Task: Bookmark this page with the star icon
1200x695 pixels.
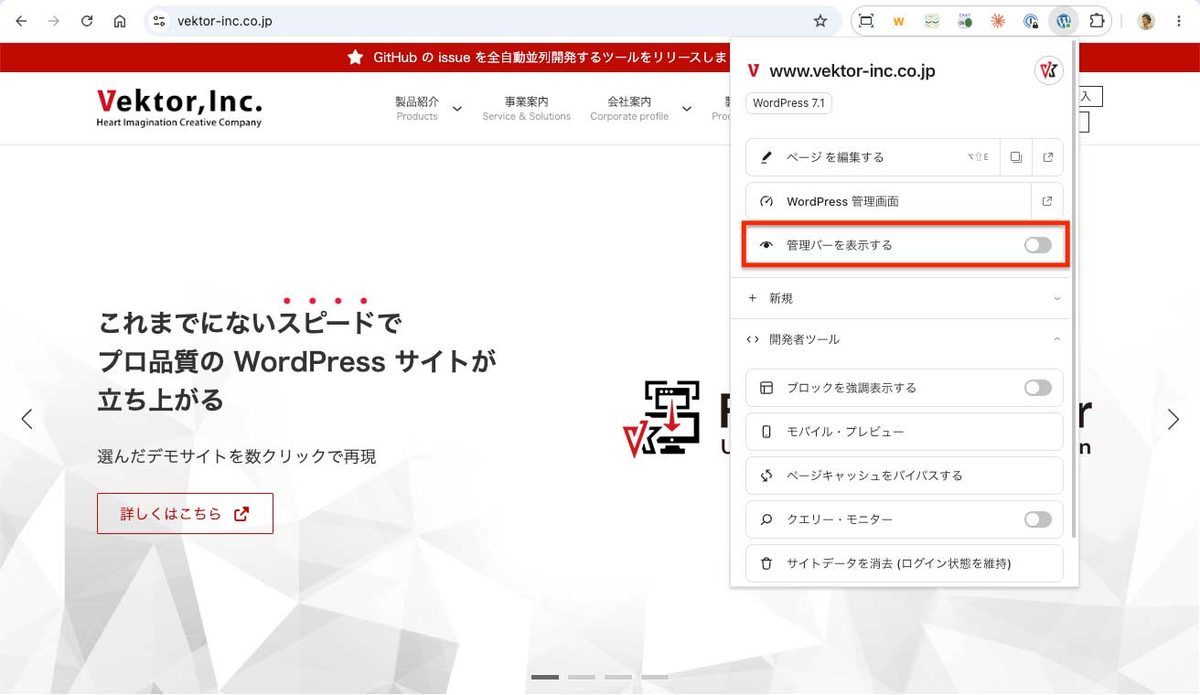Action: coord(820,21)
